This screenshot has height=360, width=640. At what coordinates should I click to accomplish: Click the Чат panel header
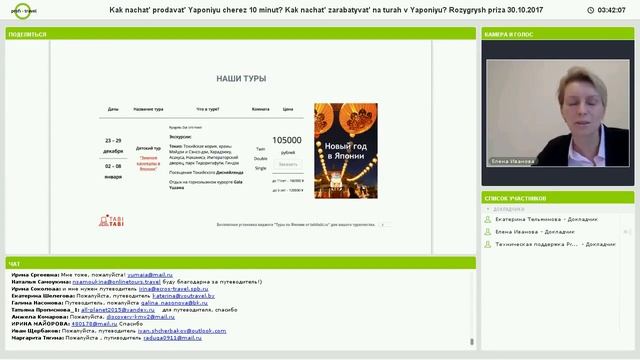click(x=240, y=263)
